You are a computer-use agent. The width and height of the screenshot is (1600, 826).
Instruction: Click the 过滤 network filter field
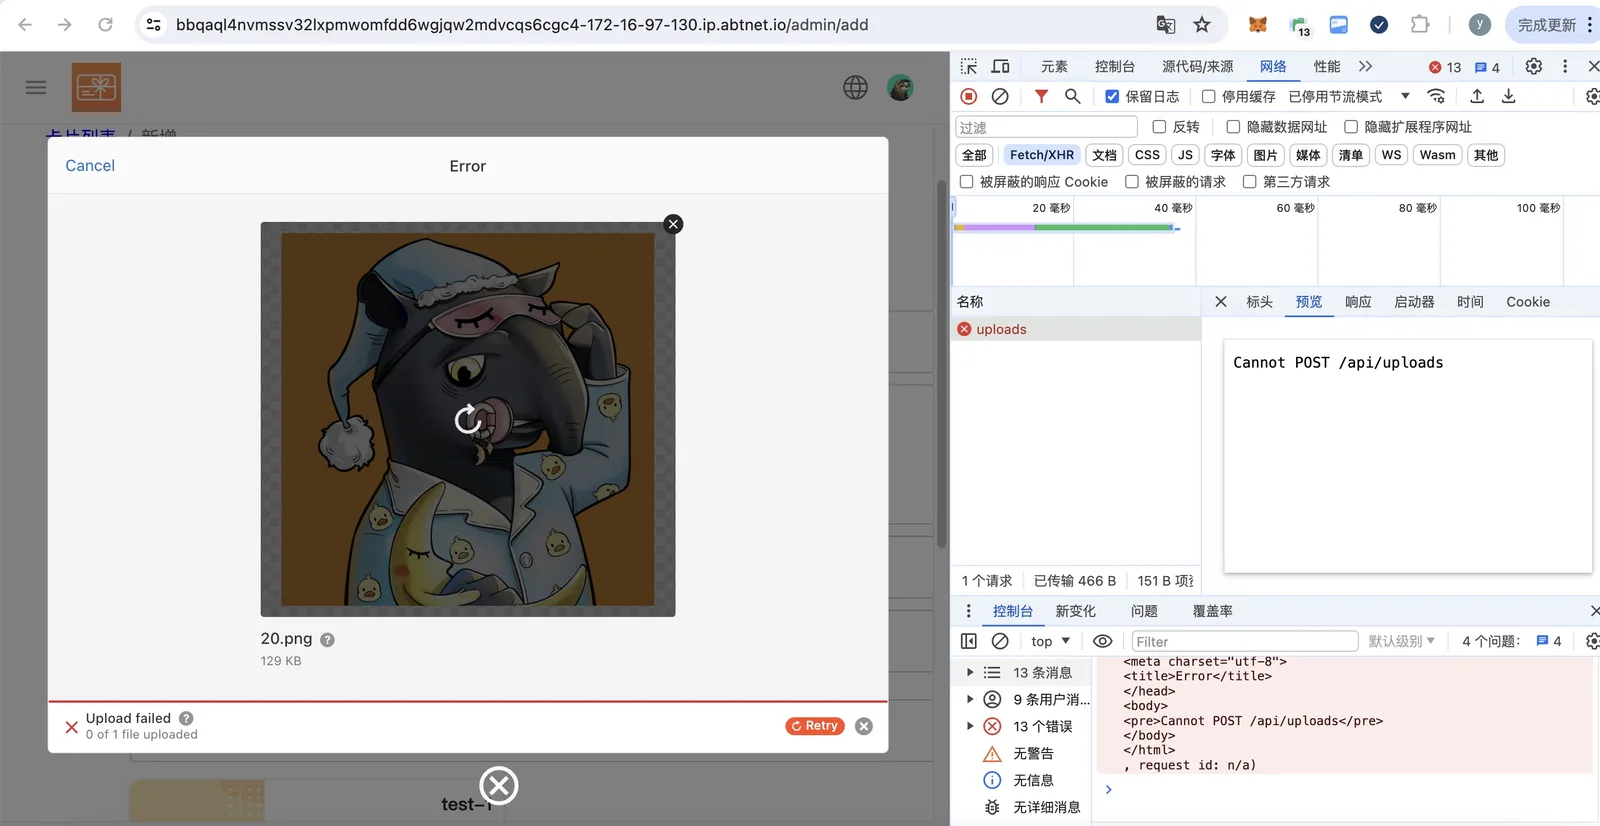click(x=1046, y=127)
